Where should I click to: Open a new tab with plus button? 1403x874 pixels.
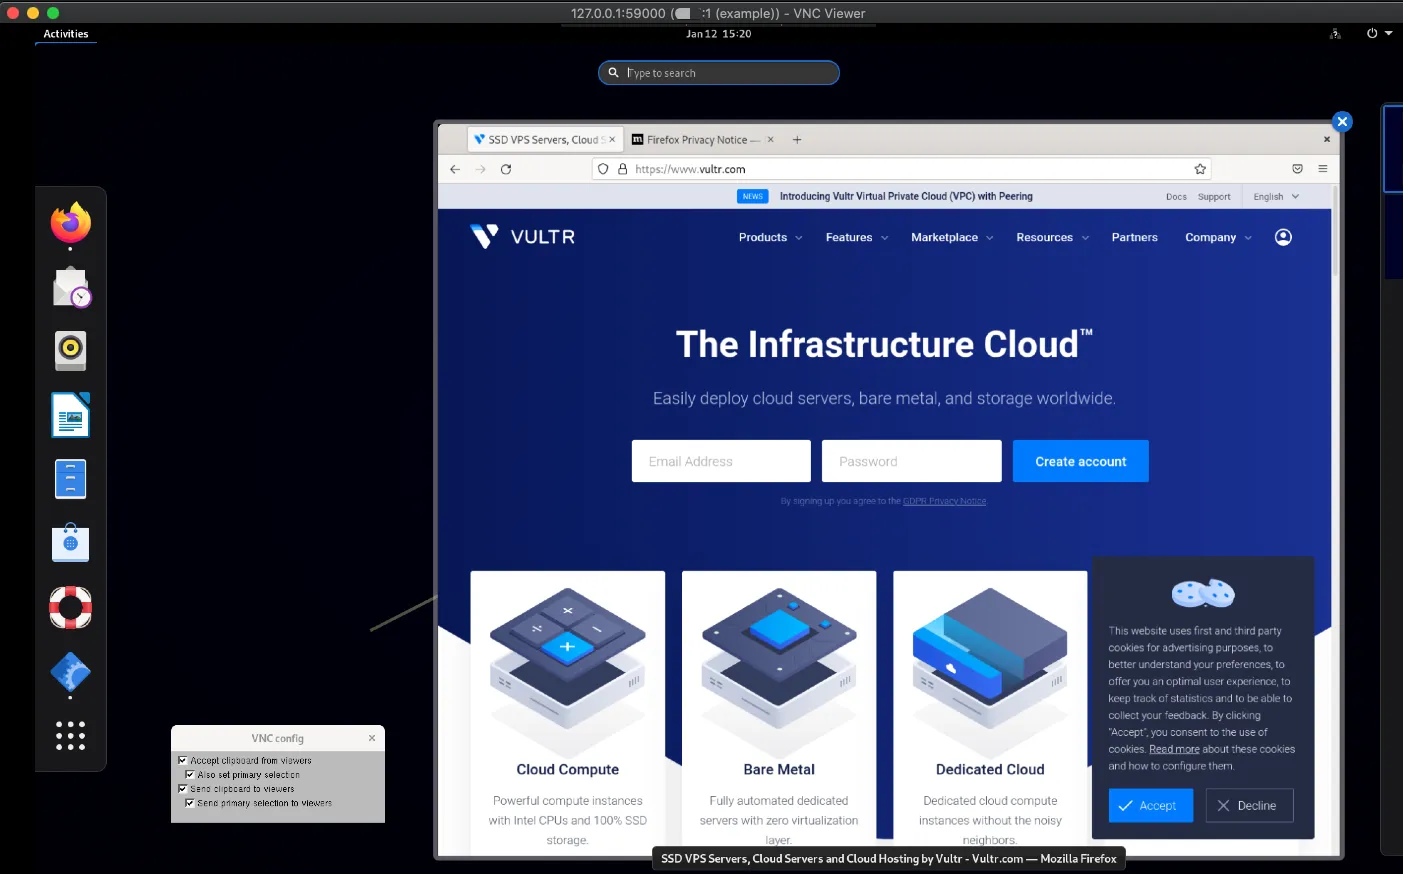tap(797, 140)
